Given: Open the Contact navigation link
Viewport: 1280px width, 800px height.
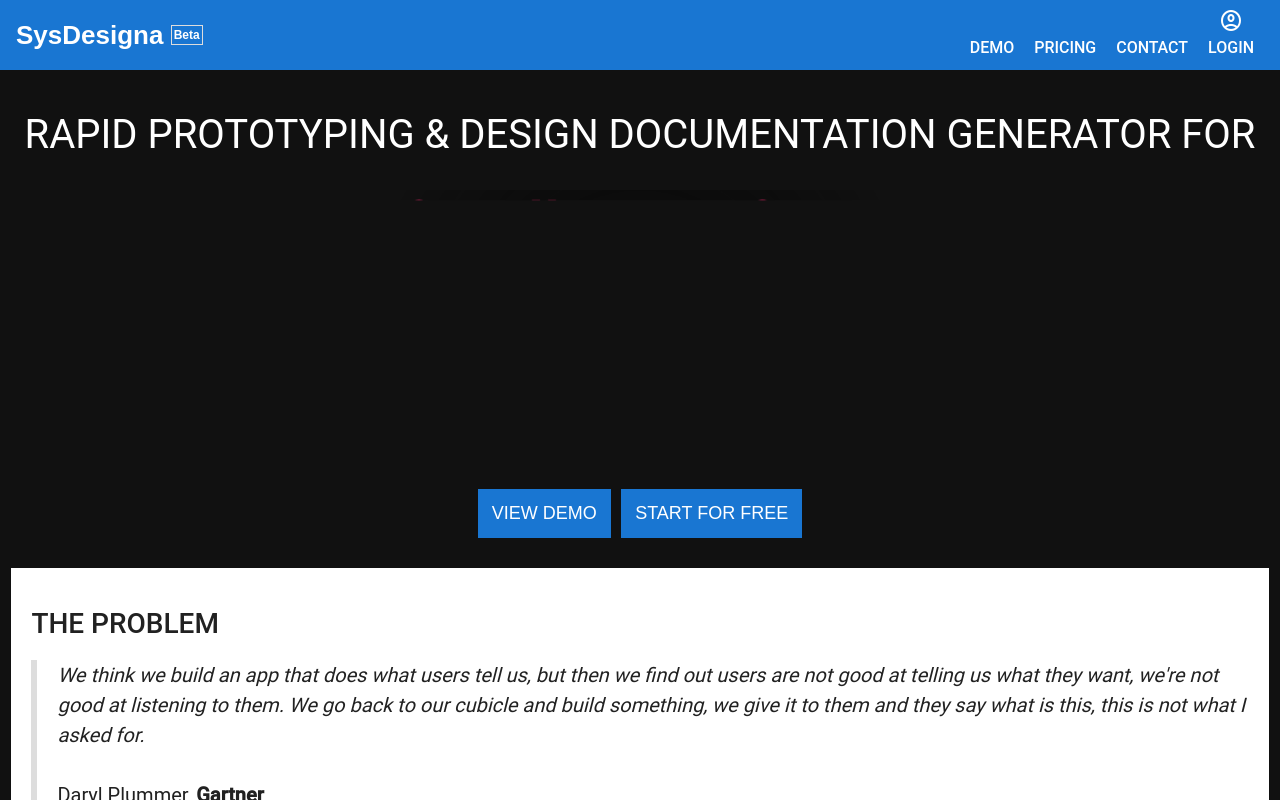Looking at the screenshot, I should (x=1151, y=47).
